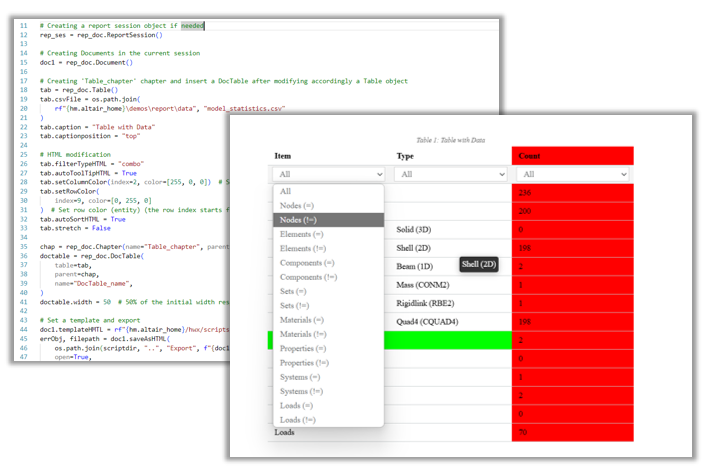Image resolution: width=712 pixels, height=476 pixels.
Task: Select 'Sets (!=)' filter option
Action: coord(328,306)
